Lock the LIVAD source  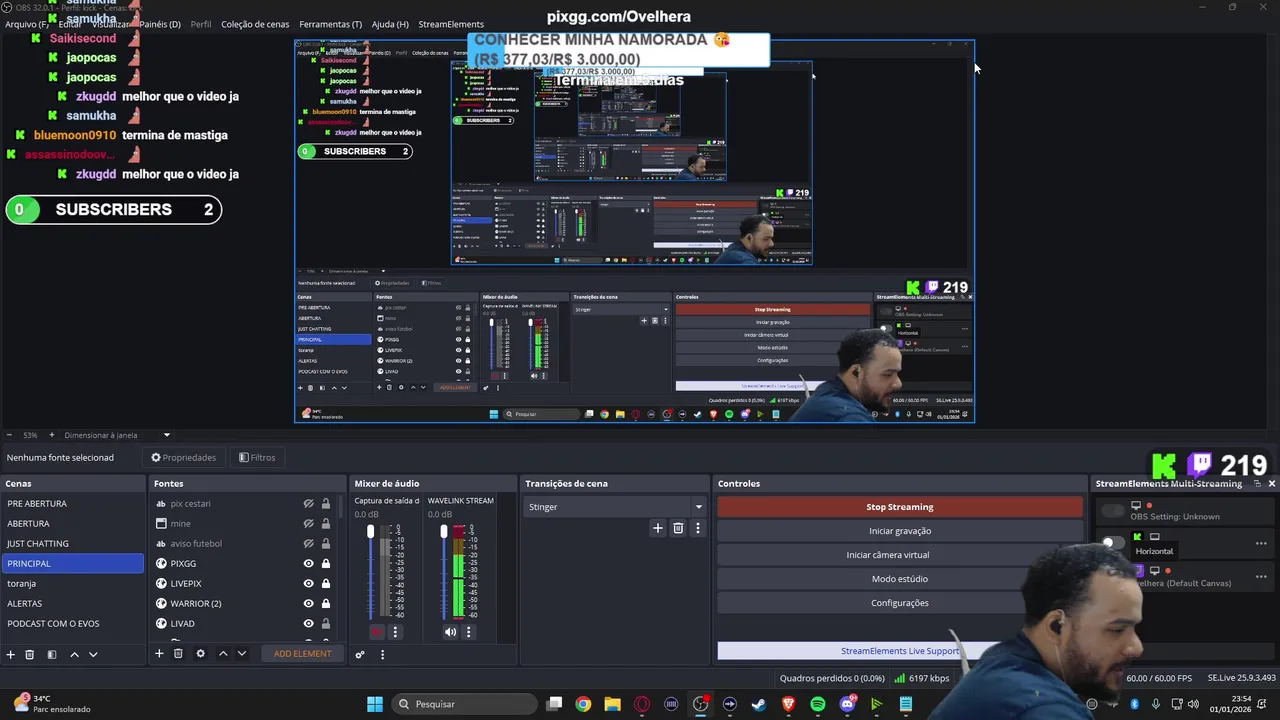point(325,623)
